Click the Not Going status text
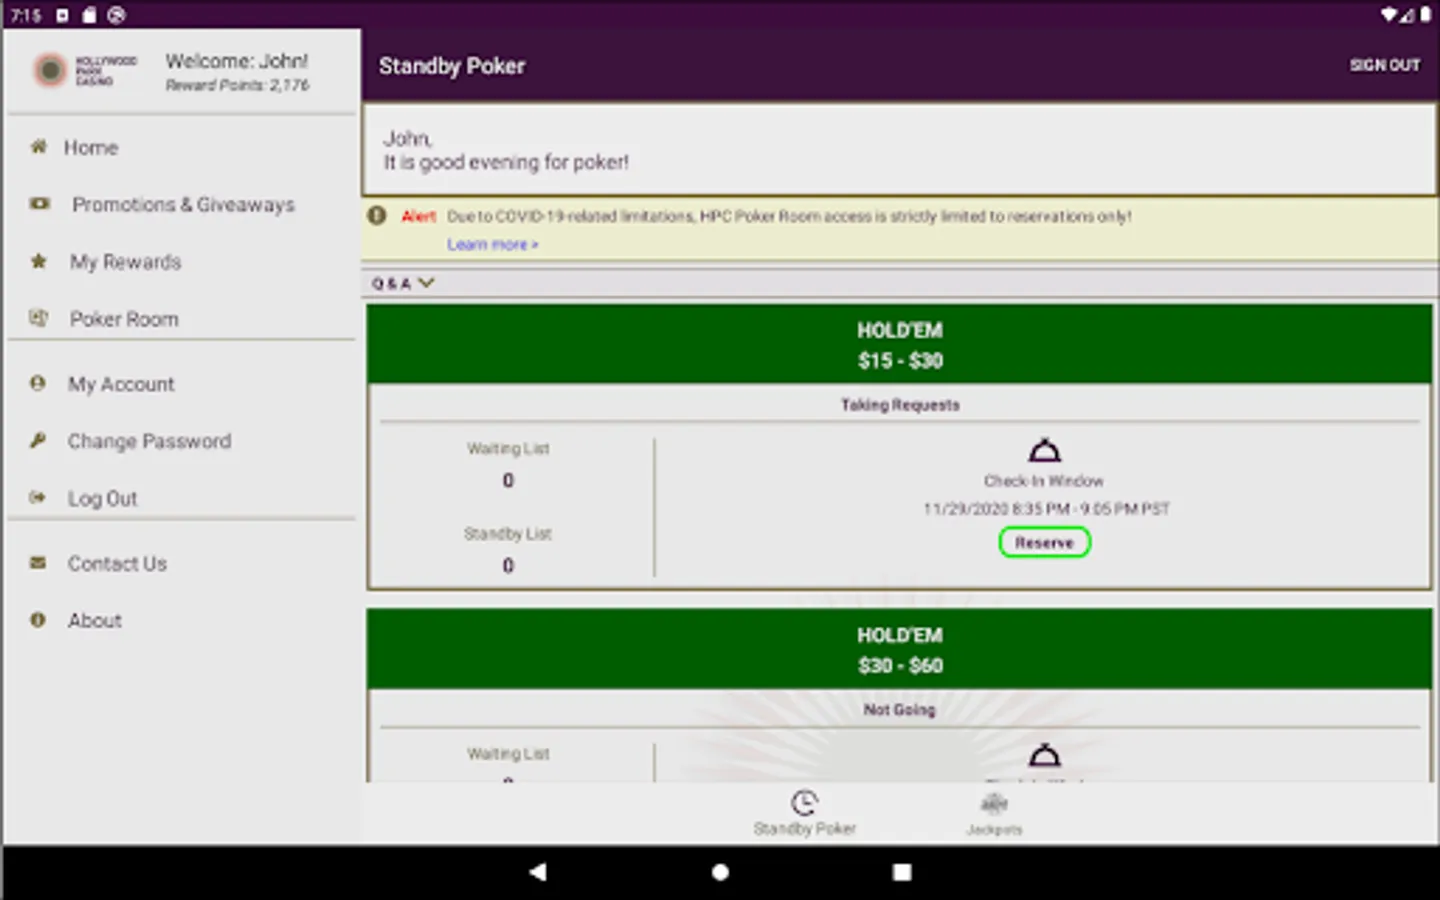 point(899,710)
